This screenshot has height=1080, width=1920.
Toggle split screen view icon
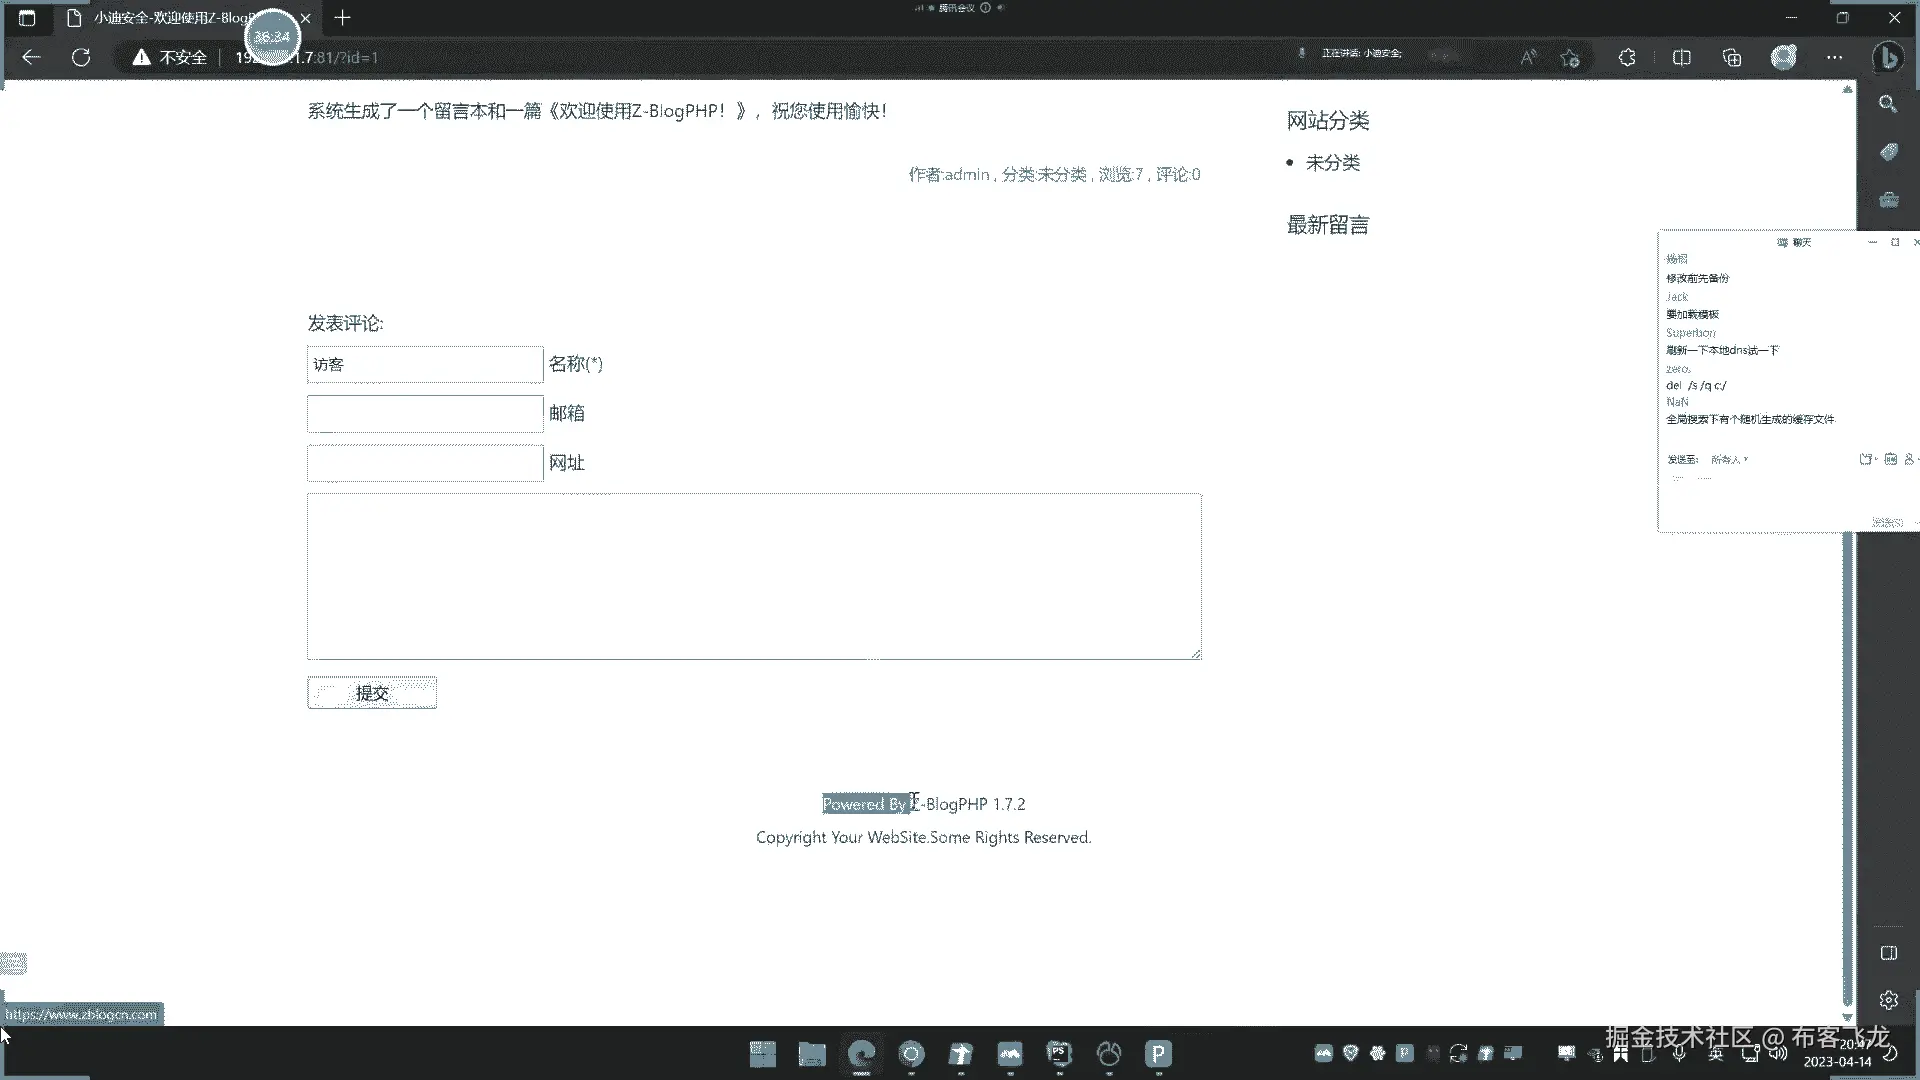pyautogui.click(x=1681, y=57)
